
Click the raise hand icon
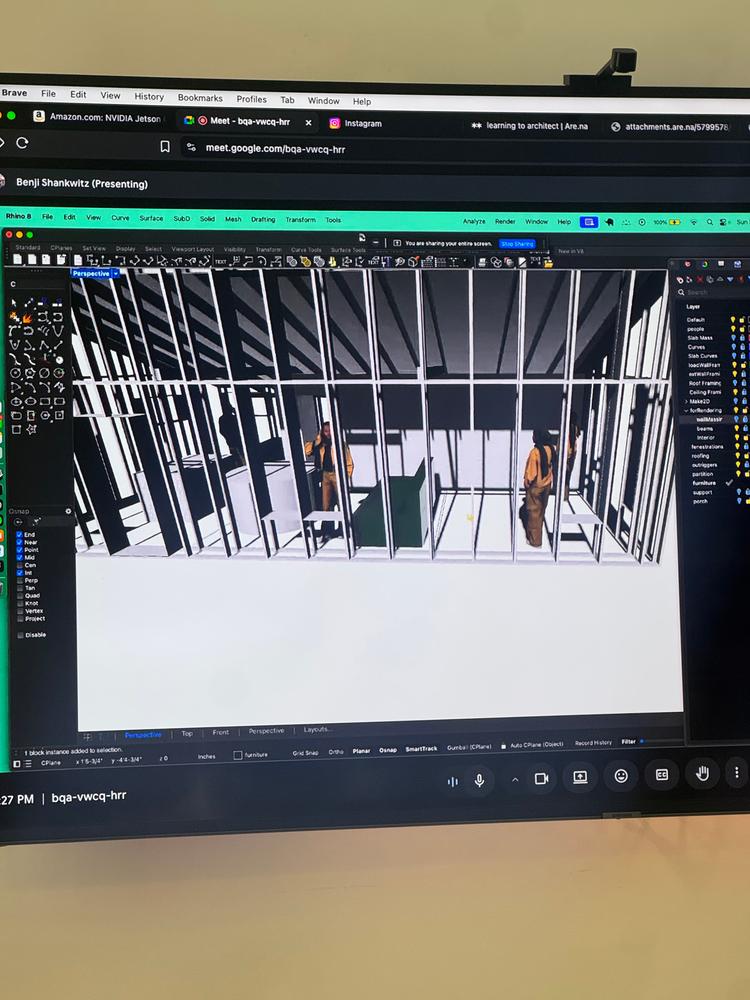703,773
